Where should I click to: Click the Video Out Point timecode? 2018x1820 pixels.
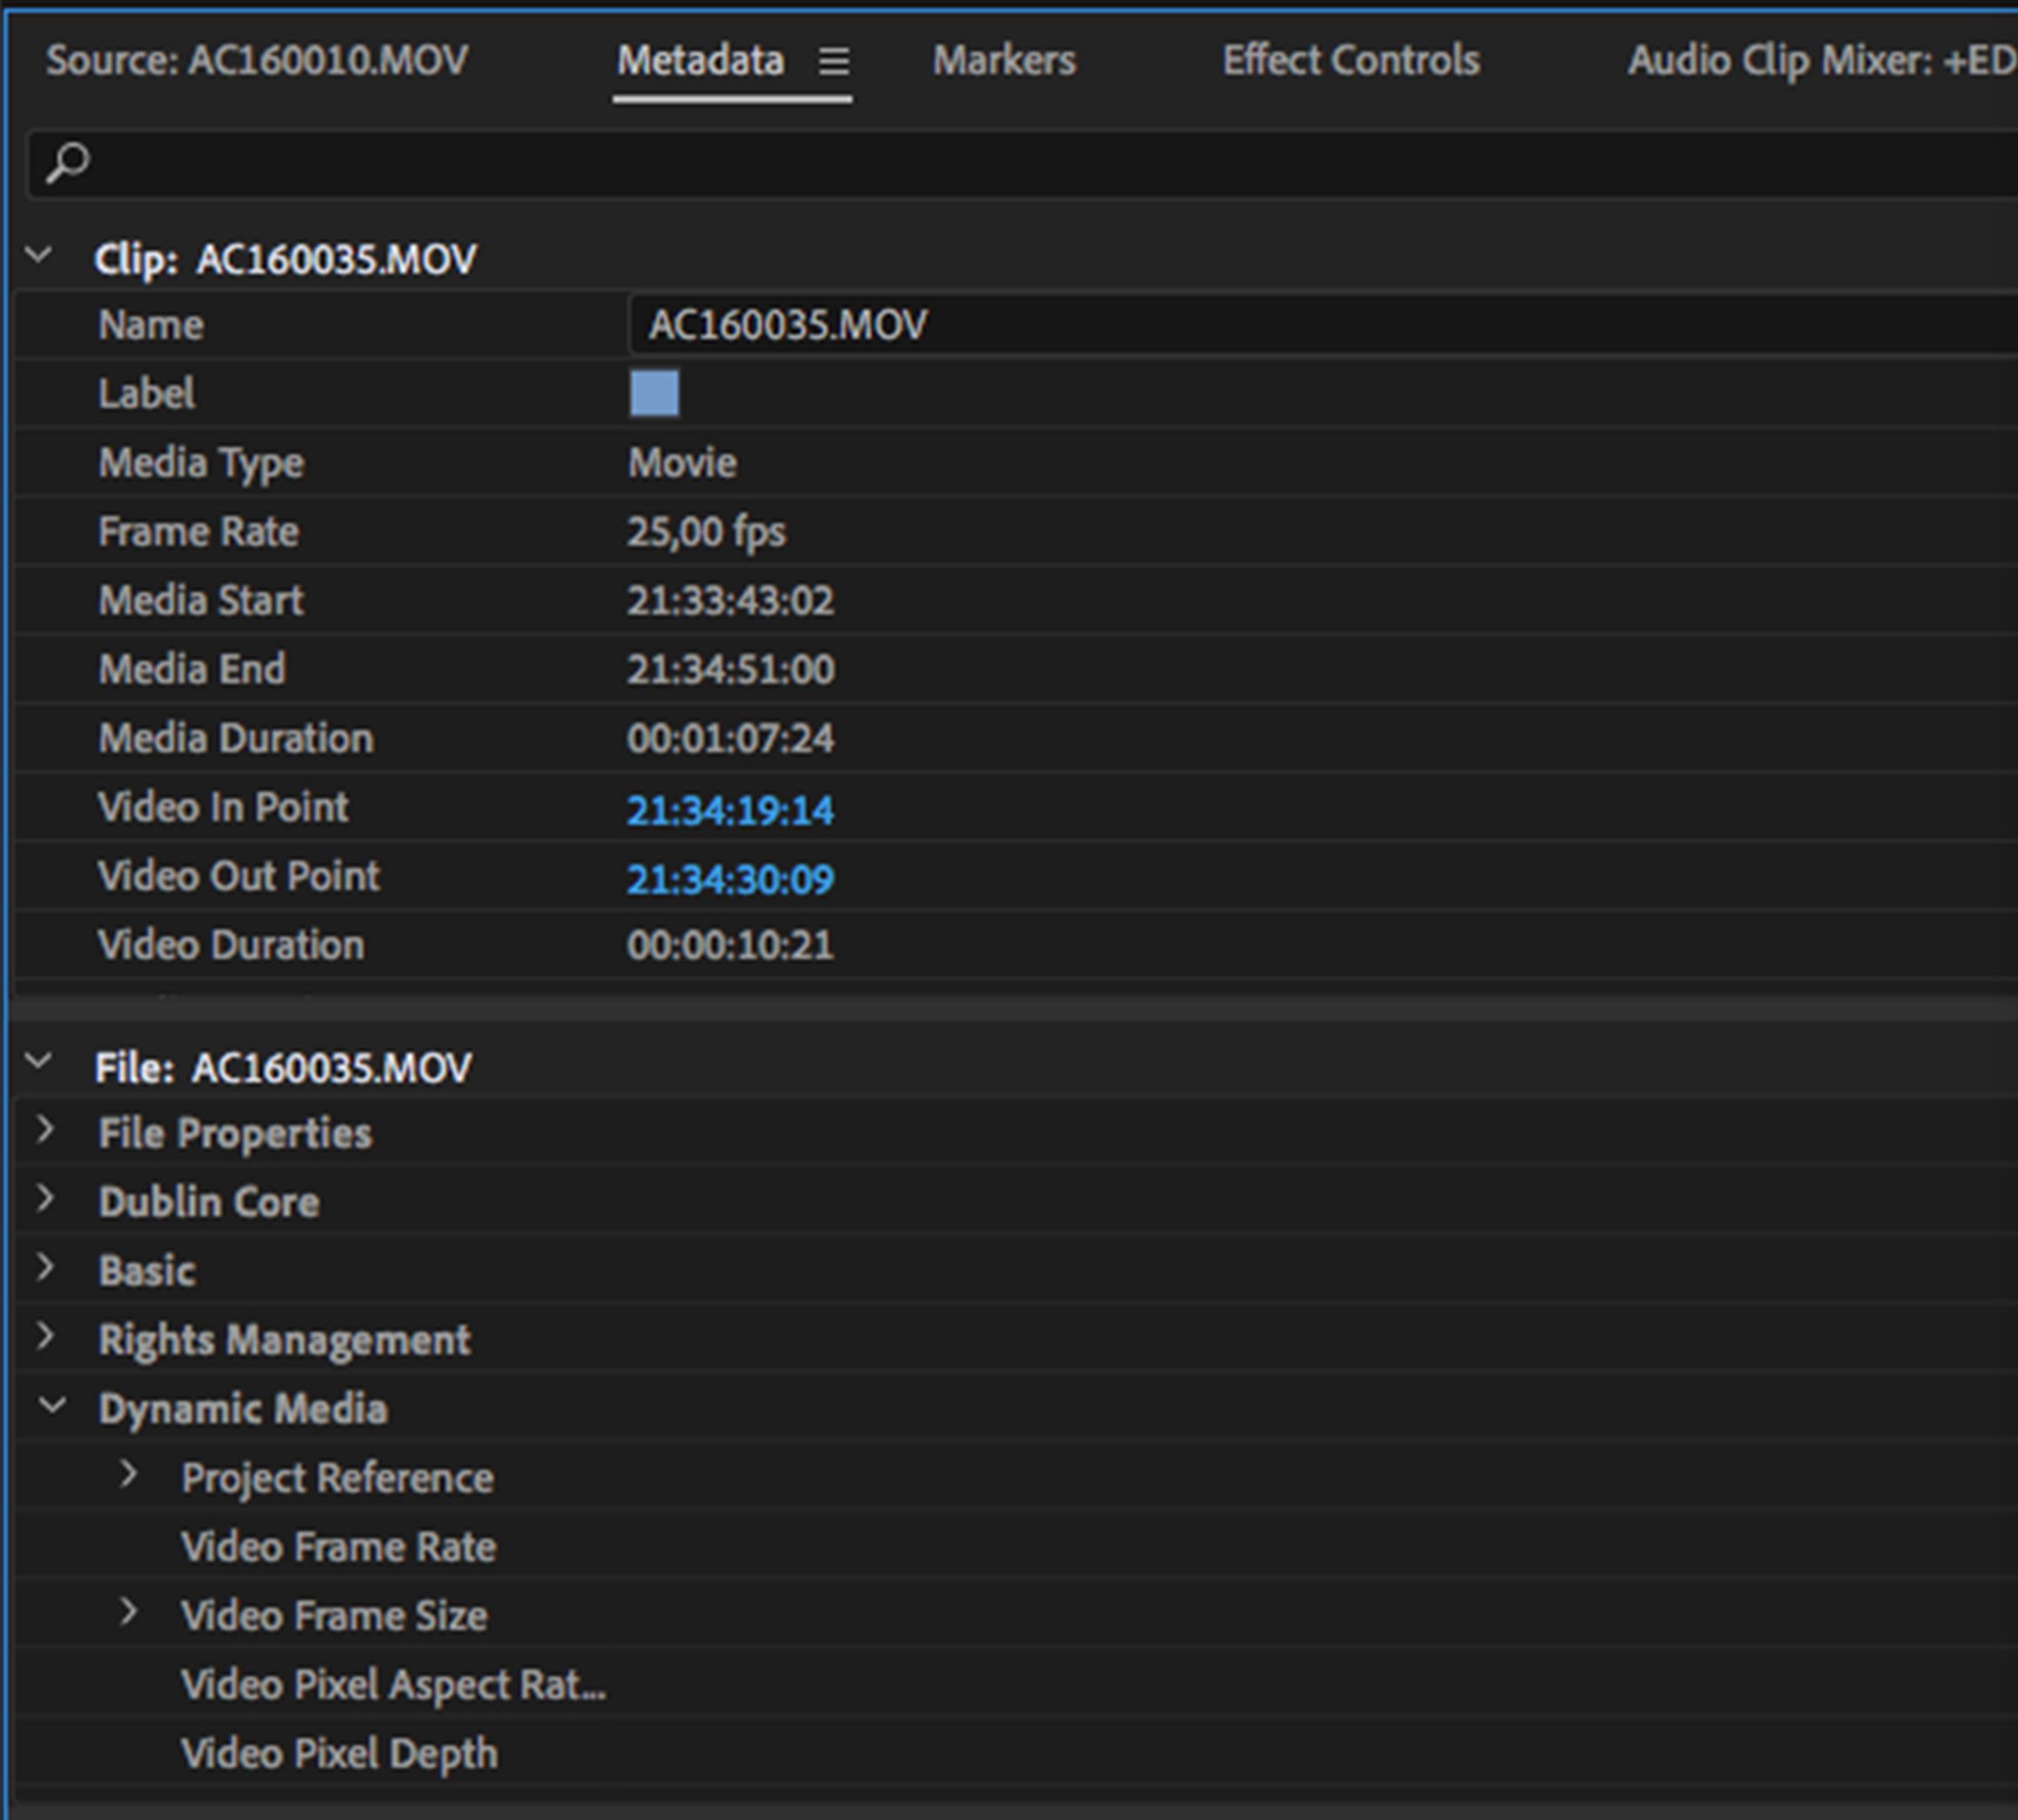(730, 879)
